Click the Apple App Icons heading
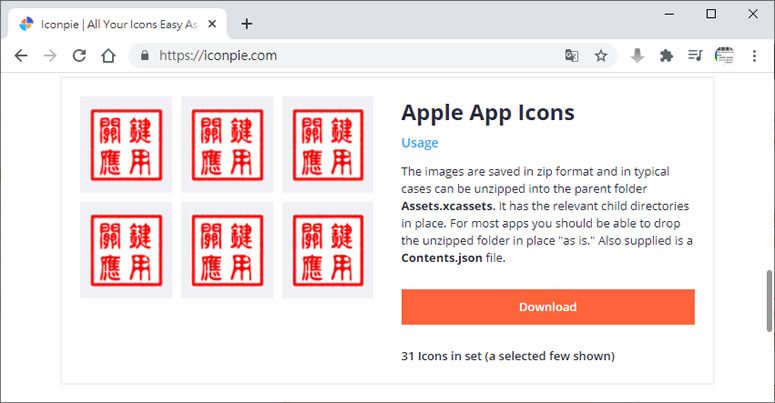Viewport: 775px width, 403px height. click(488, 112)
